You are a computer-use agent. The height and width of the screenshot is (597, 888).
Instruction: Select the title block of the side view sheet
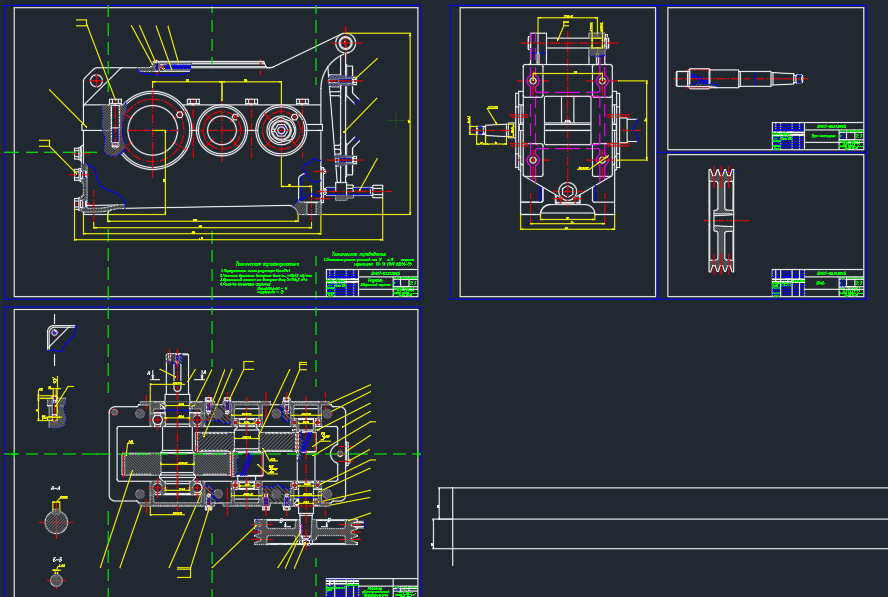point(372,283)
